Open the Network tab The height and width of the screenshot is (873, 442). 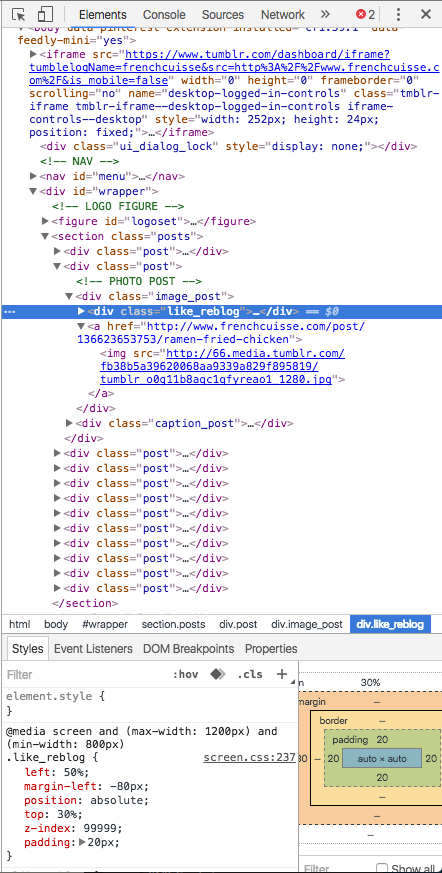coord(283,14)
